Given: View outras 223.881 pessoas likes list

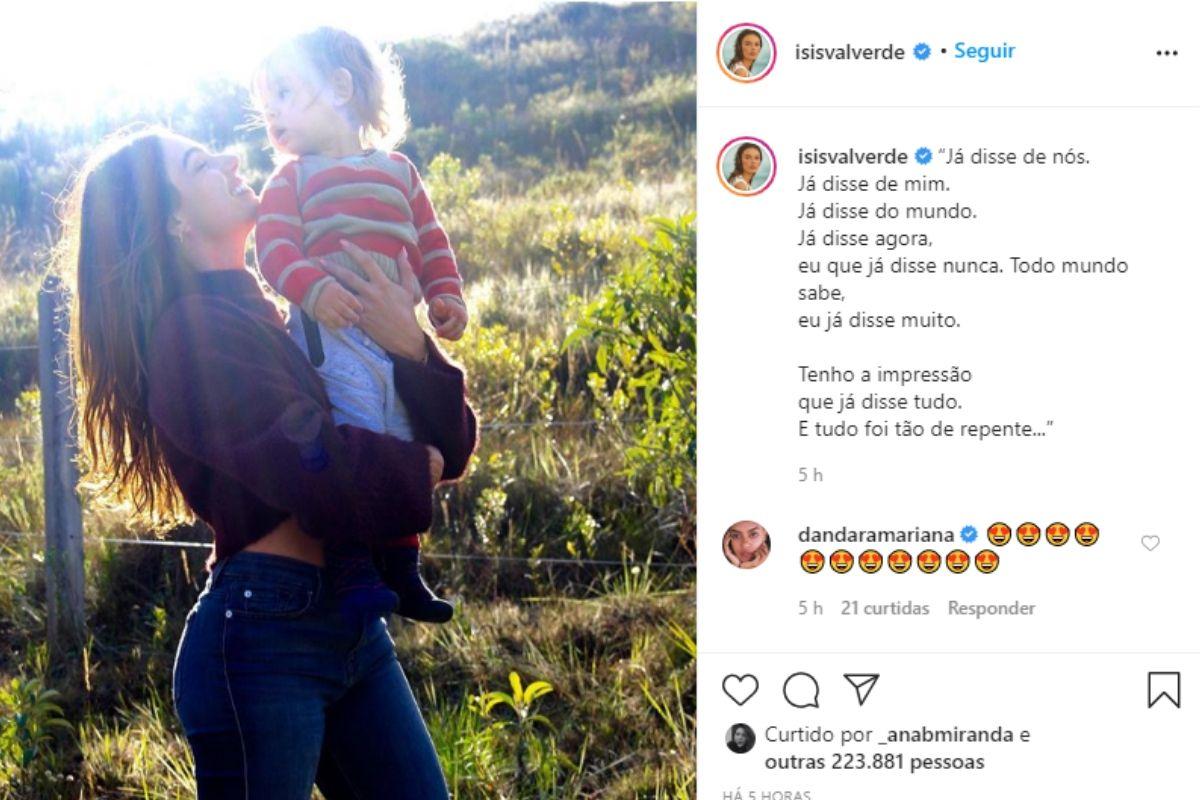Looking at the screenshot, I should [875, 762].
